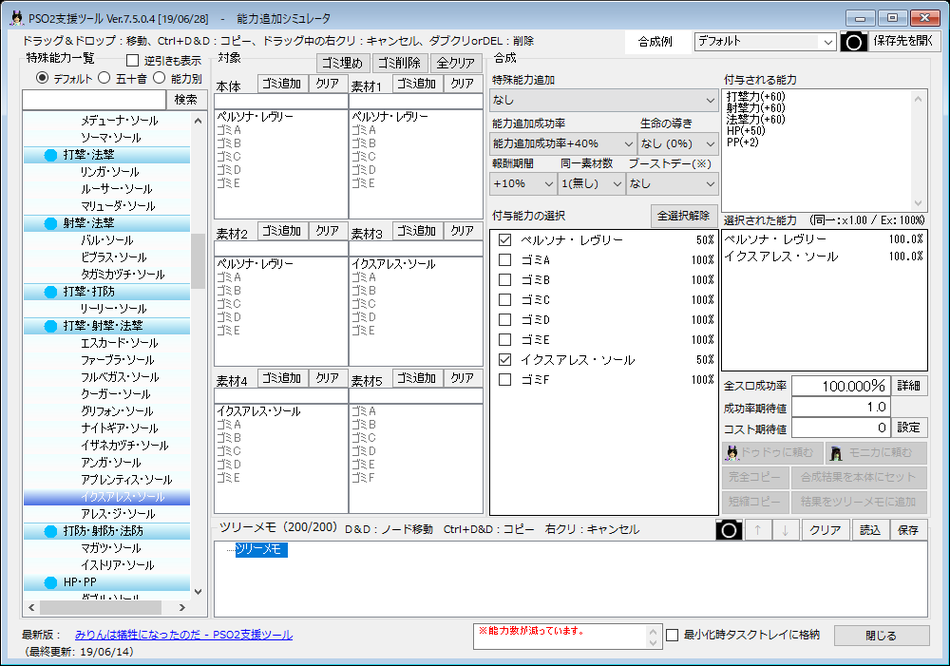
Task: Click 全選択解除 button
Action: point(683,216)
